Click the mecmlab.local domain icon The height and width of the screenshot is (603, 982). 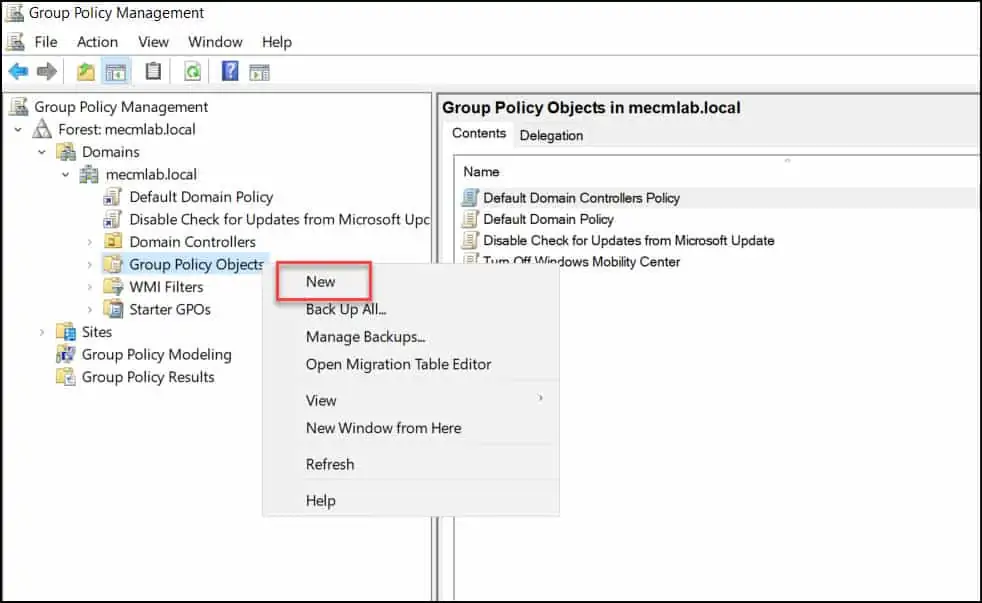click(89, 174)
